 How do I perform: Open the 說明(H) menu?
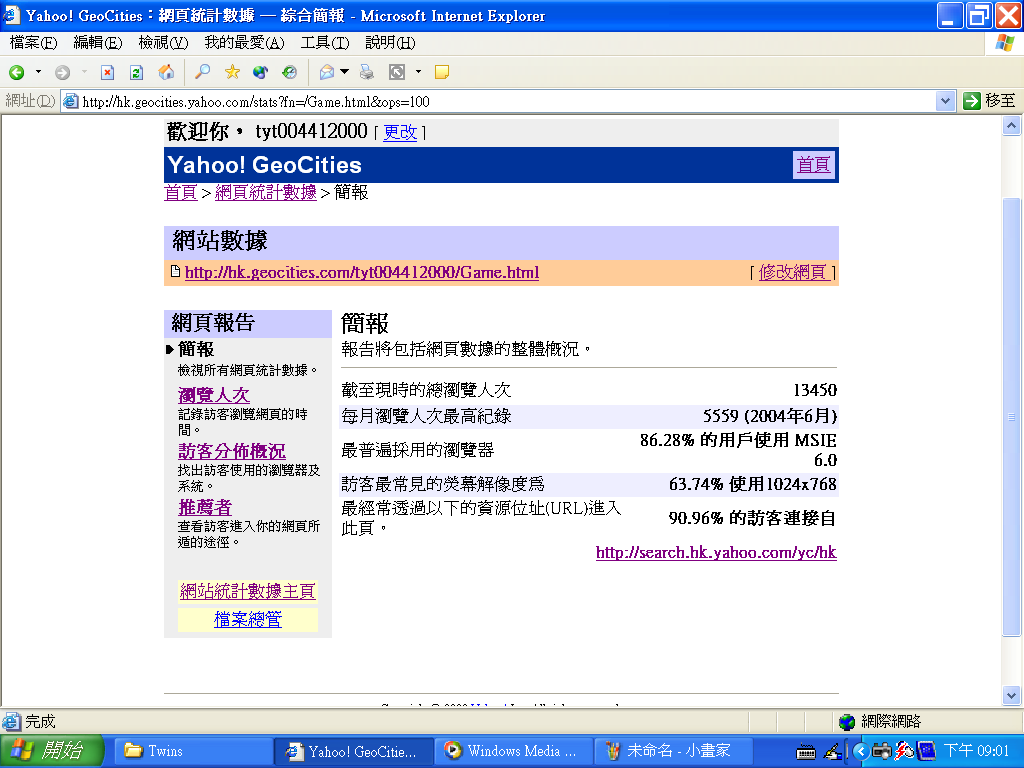[390, 43]
